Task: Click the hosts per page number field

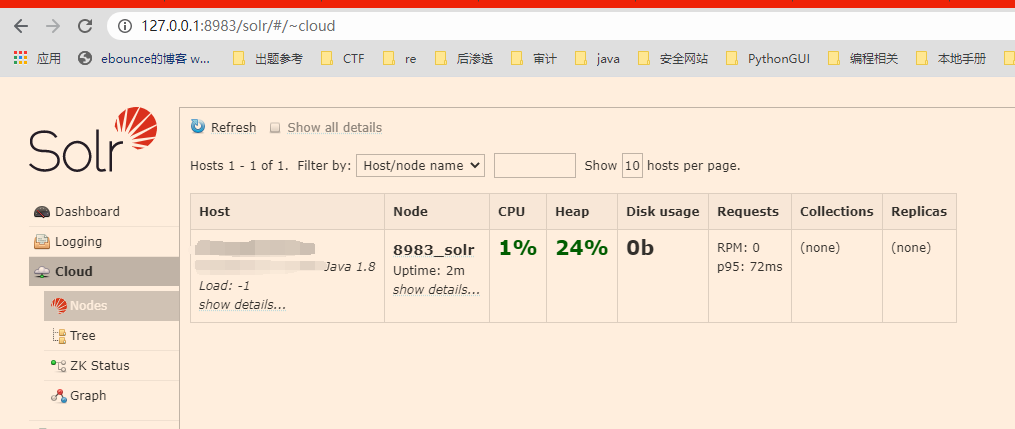Action: pyautogui.click(x=632, y=166)
